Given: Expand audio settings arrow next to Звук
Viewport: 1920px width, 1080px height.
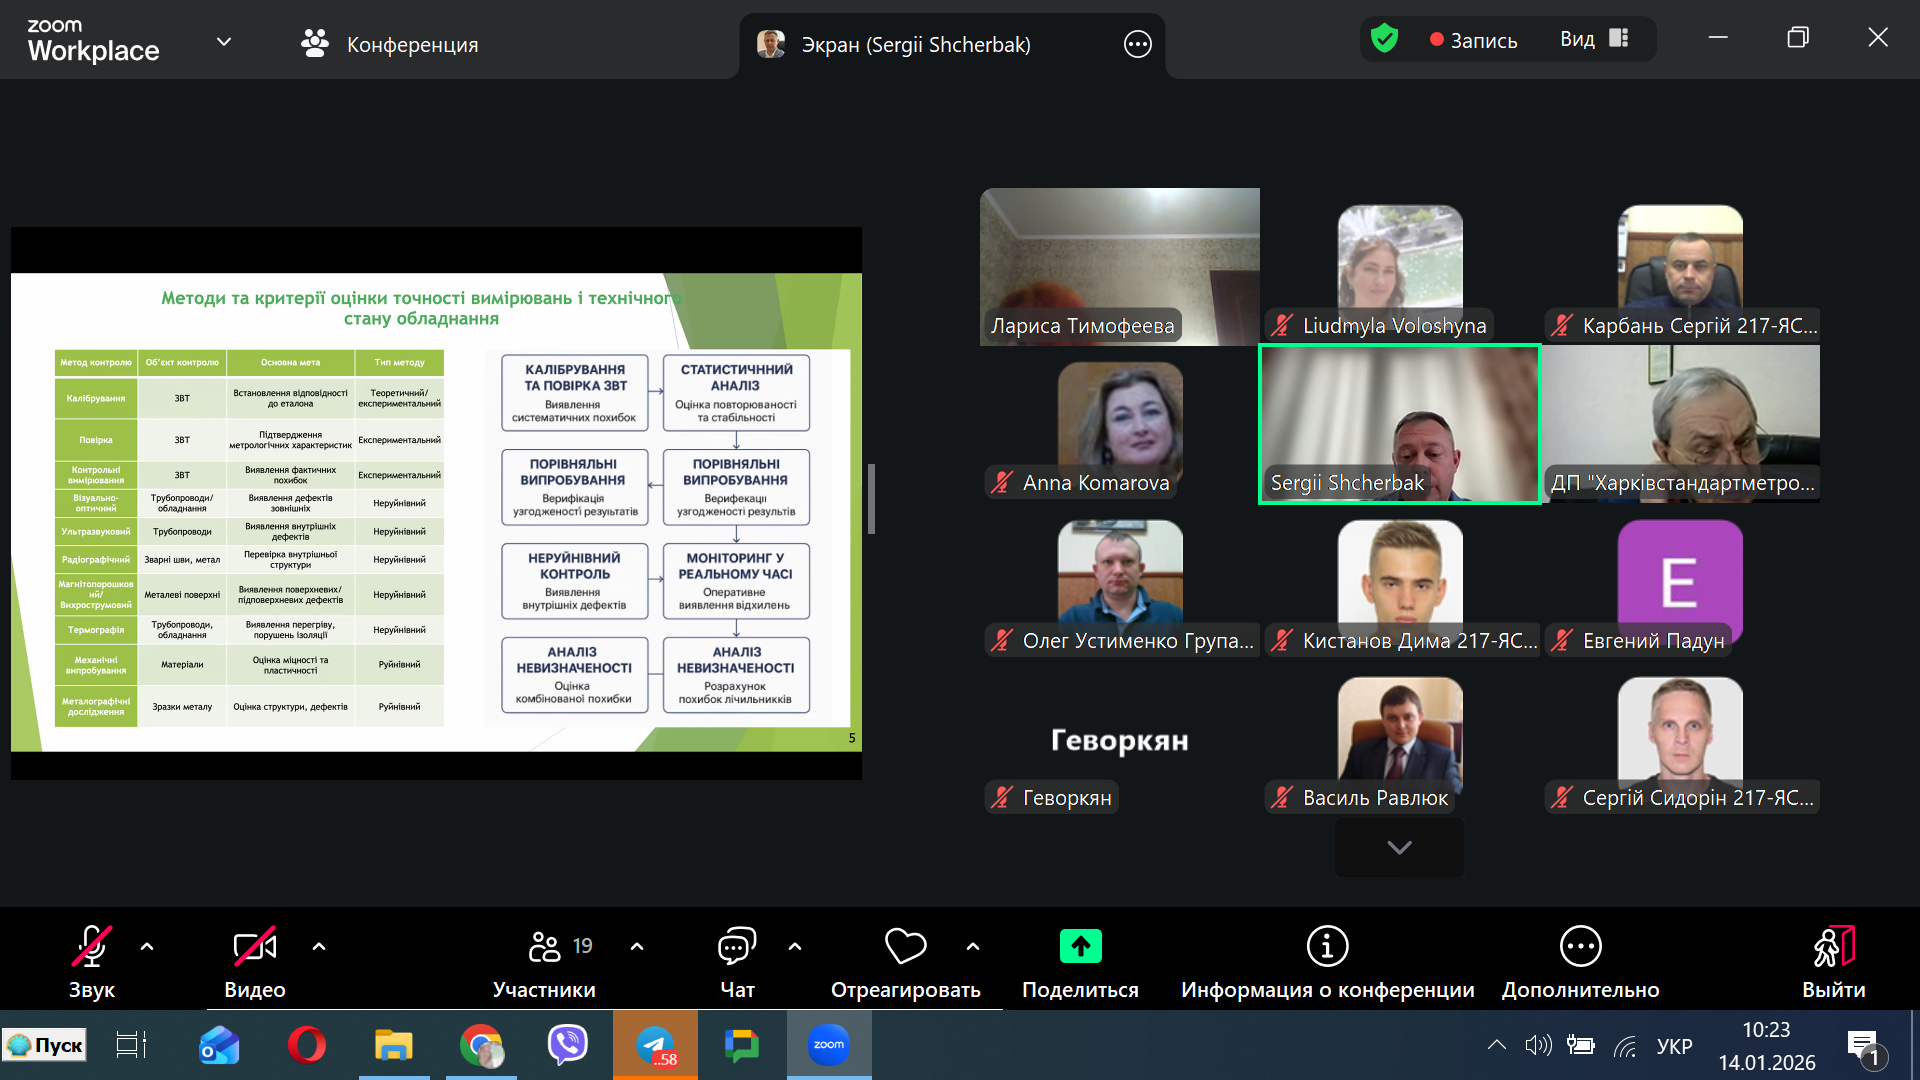Looking at the screenshot, I should pyautogui.click(x=147, y=946).
